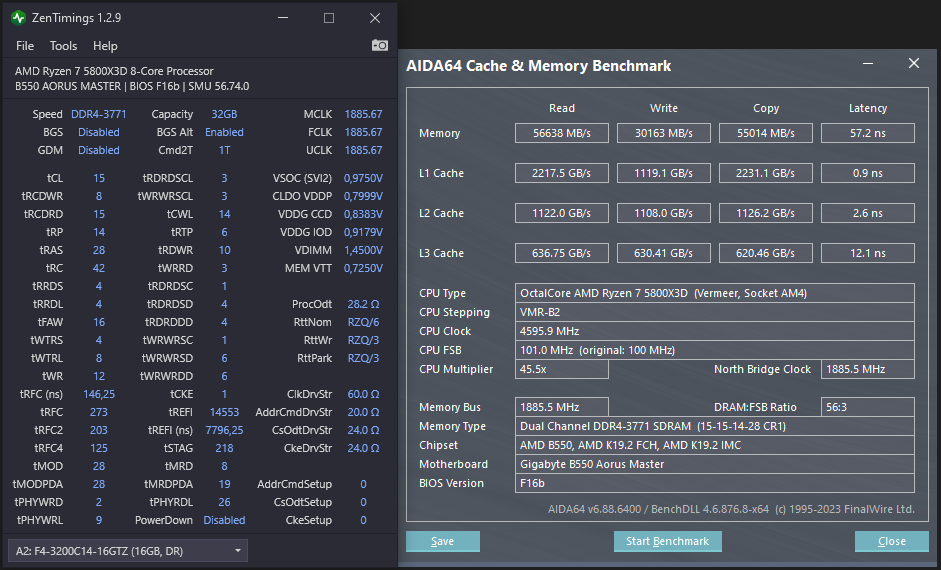Click the MCLK value 1885.67
Viewport: 941px width, 570px height.
pos(363,114)
